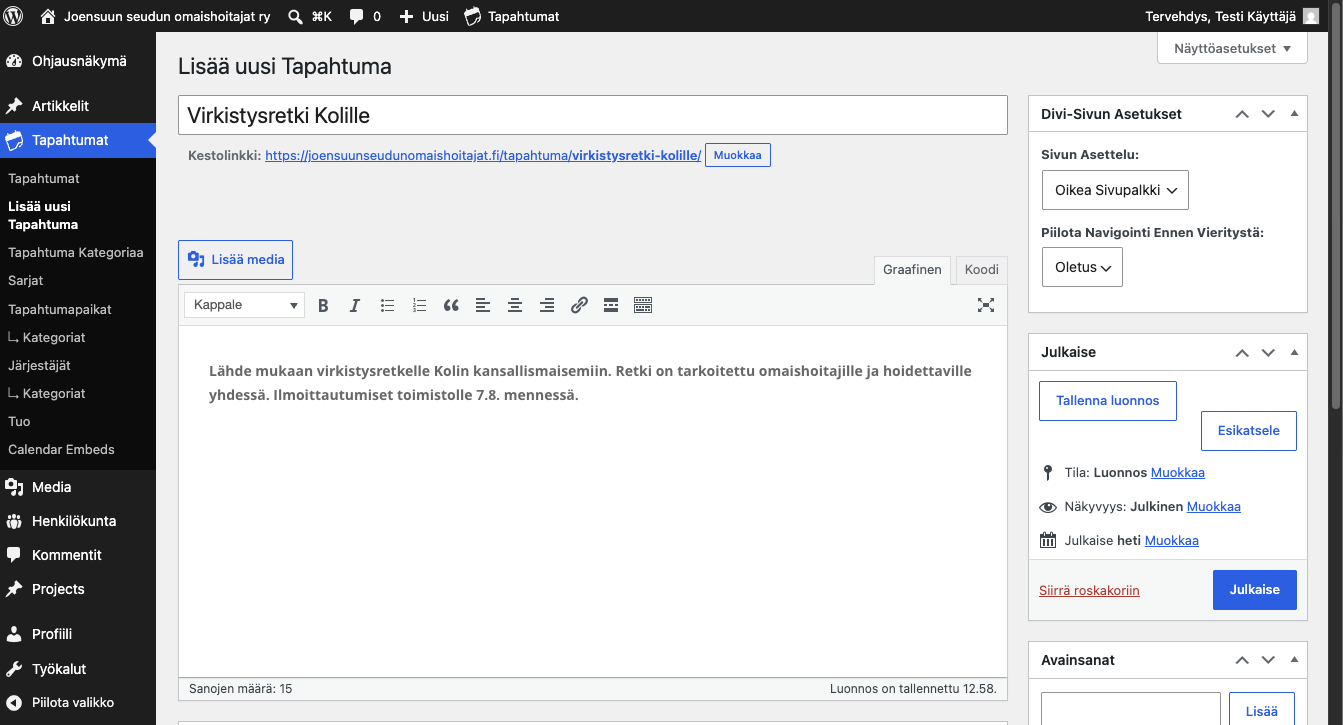The image size is (1343, 725).
Task: Visit site Joensuun seudun omaishoitajat ry
Action: point(156,16)
